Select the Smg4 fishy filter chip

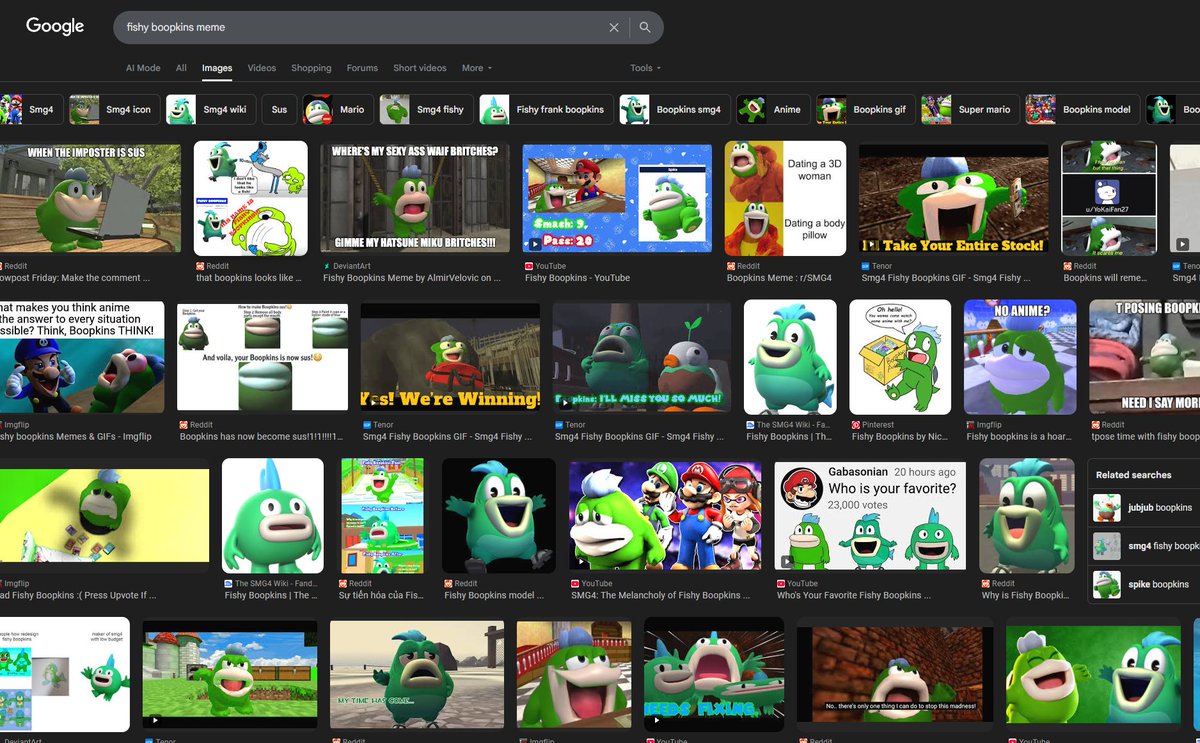point(426,109)
